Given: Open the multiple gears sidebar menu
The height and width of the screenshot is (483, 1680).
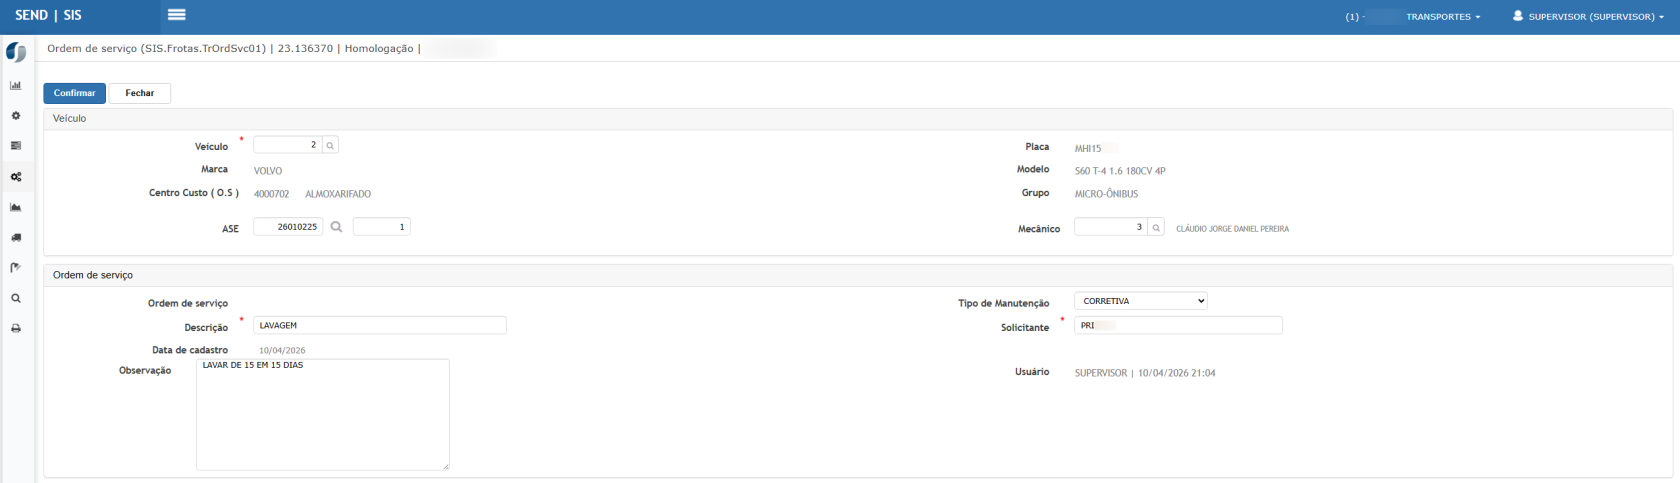Looking at the screenshot, I should 16,177.
